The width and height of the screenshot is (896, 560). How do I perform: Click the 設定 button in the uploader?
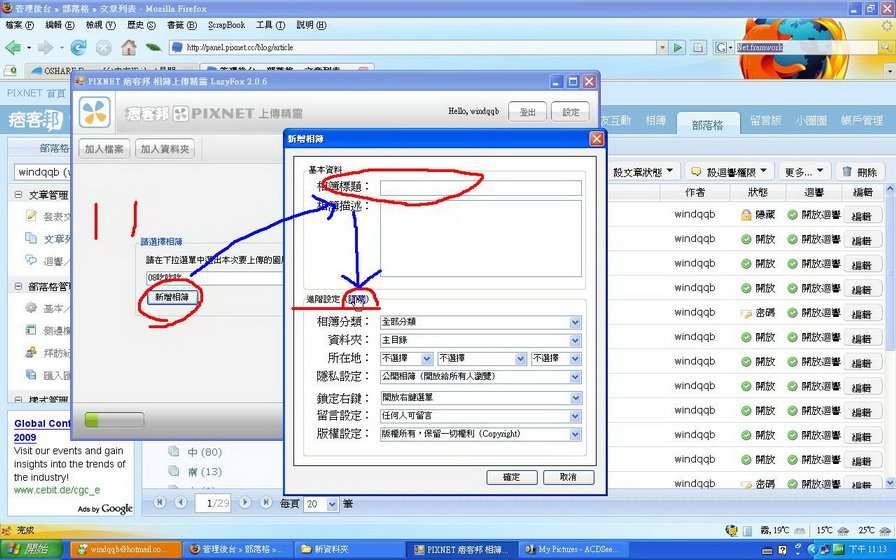[570, 112]
